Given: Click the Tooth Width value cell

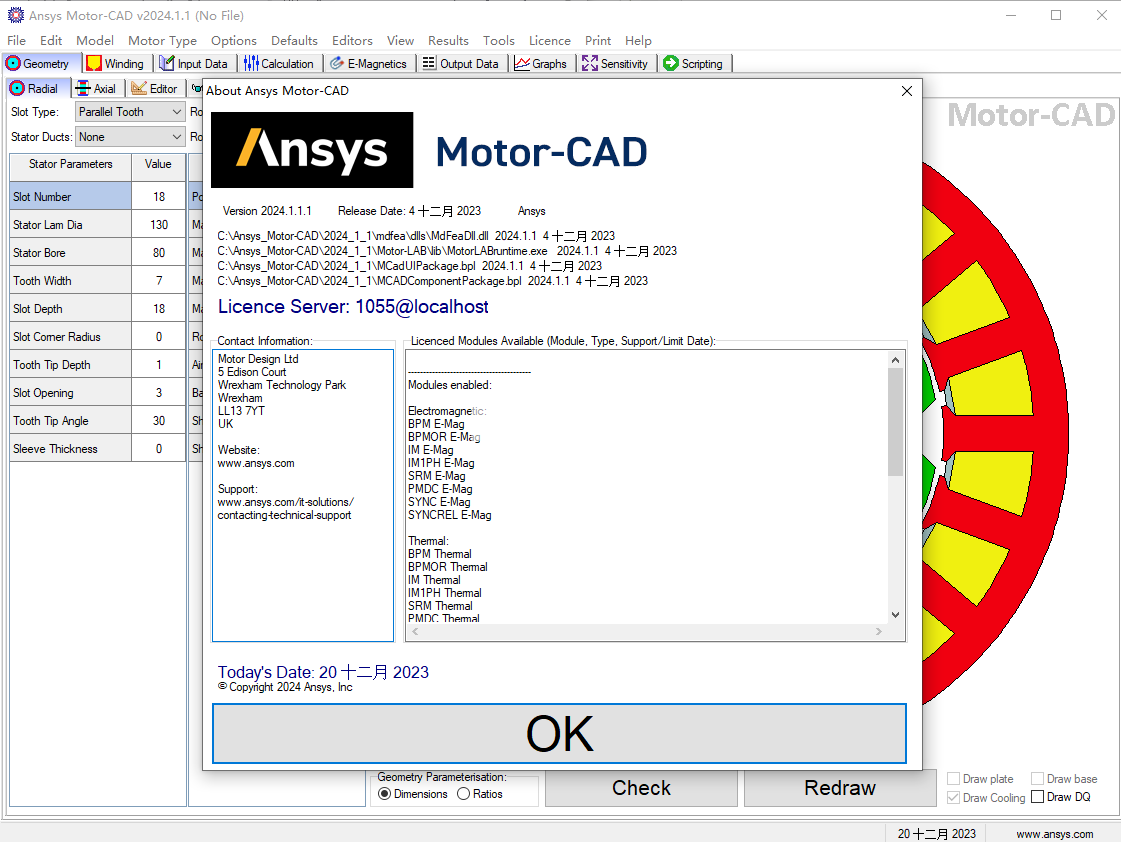Looking at the screenshot, I should pos(159,280).
